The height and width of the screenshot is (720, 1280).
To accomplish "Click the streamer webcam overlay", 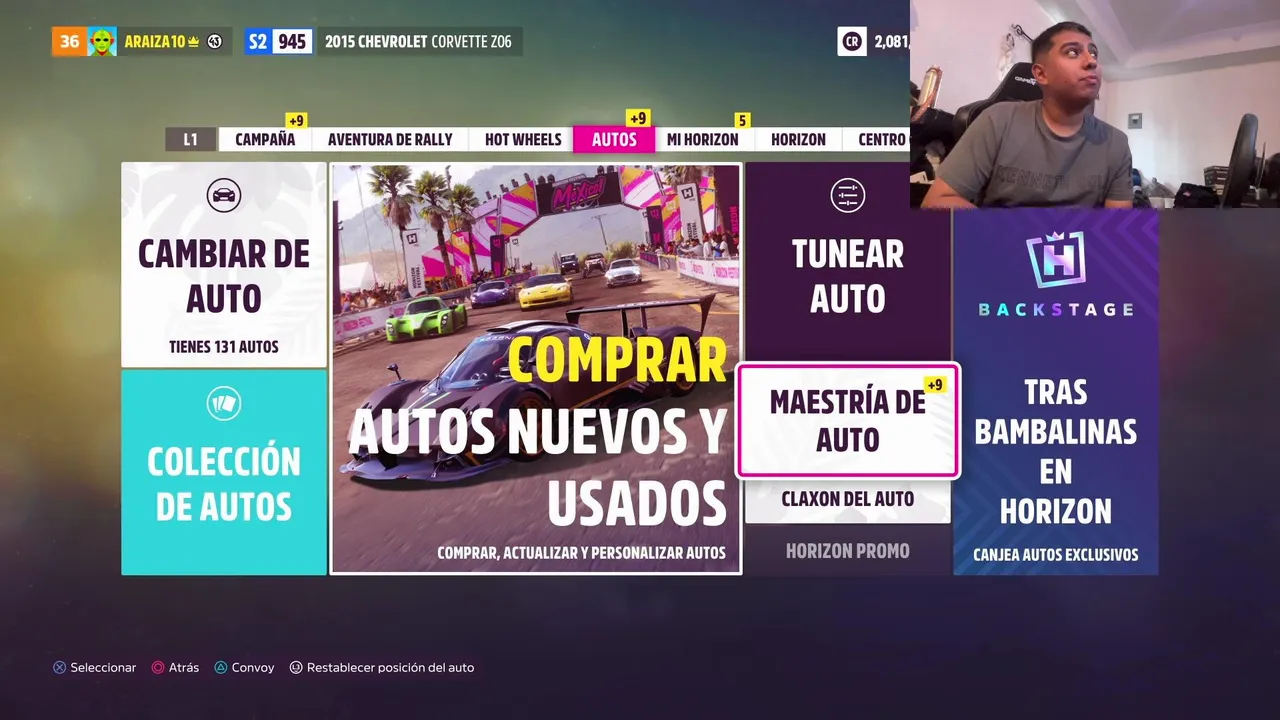I will [x=1095, y=104].
